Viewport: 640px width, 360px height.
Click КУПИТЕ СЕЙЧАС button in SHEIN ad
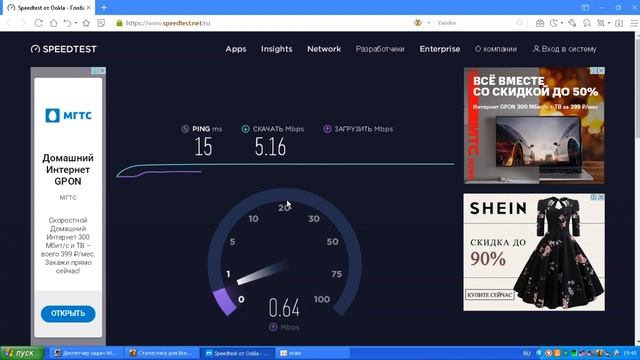click(490, 295)
